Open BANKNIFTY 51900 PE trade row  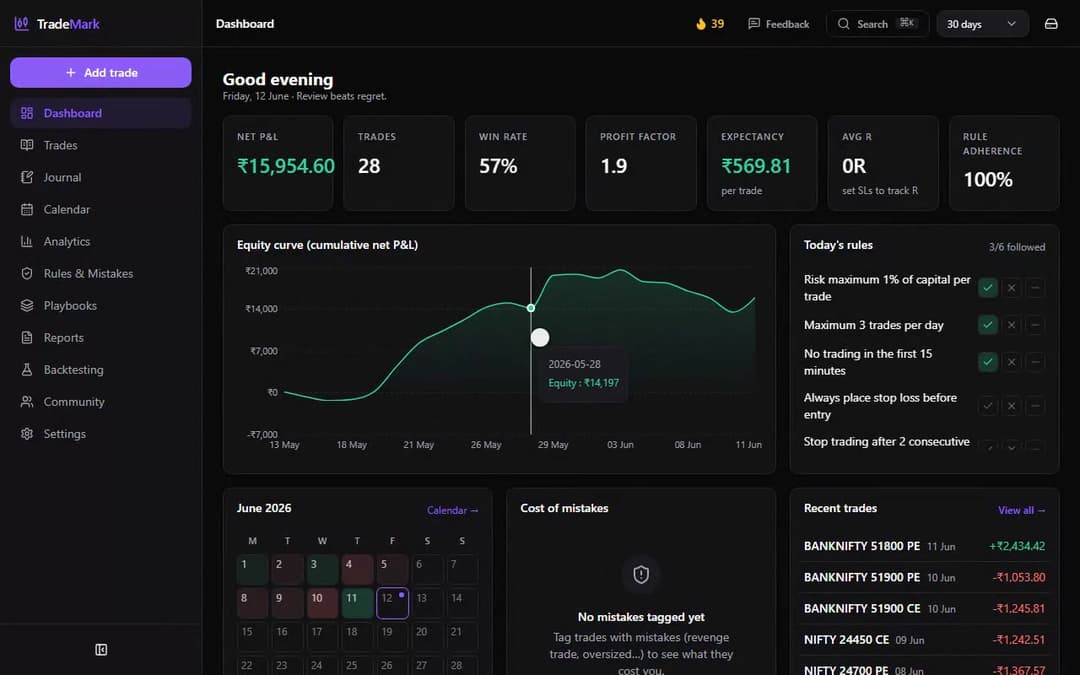click(924, 577)
